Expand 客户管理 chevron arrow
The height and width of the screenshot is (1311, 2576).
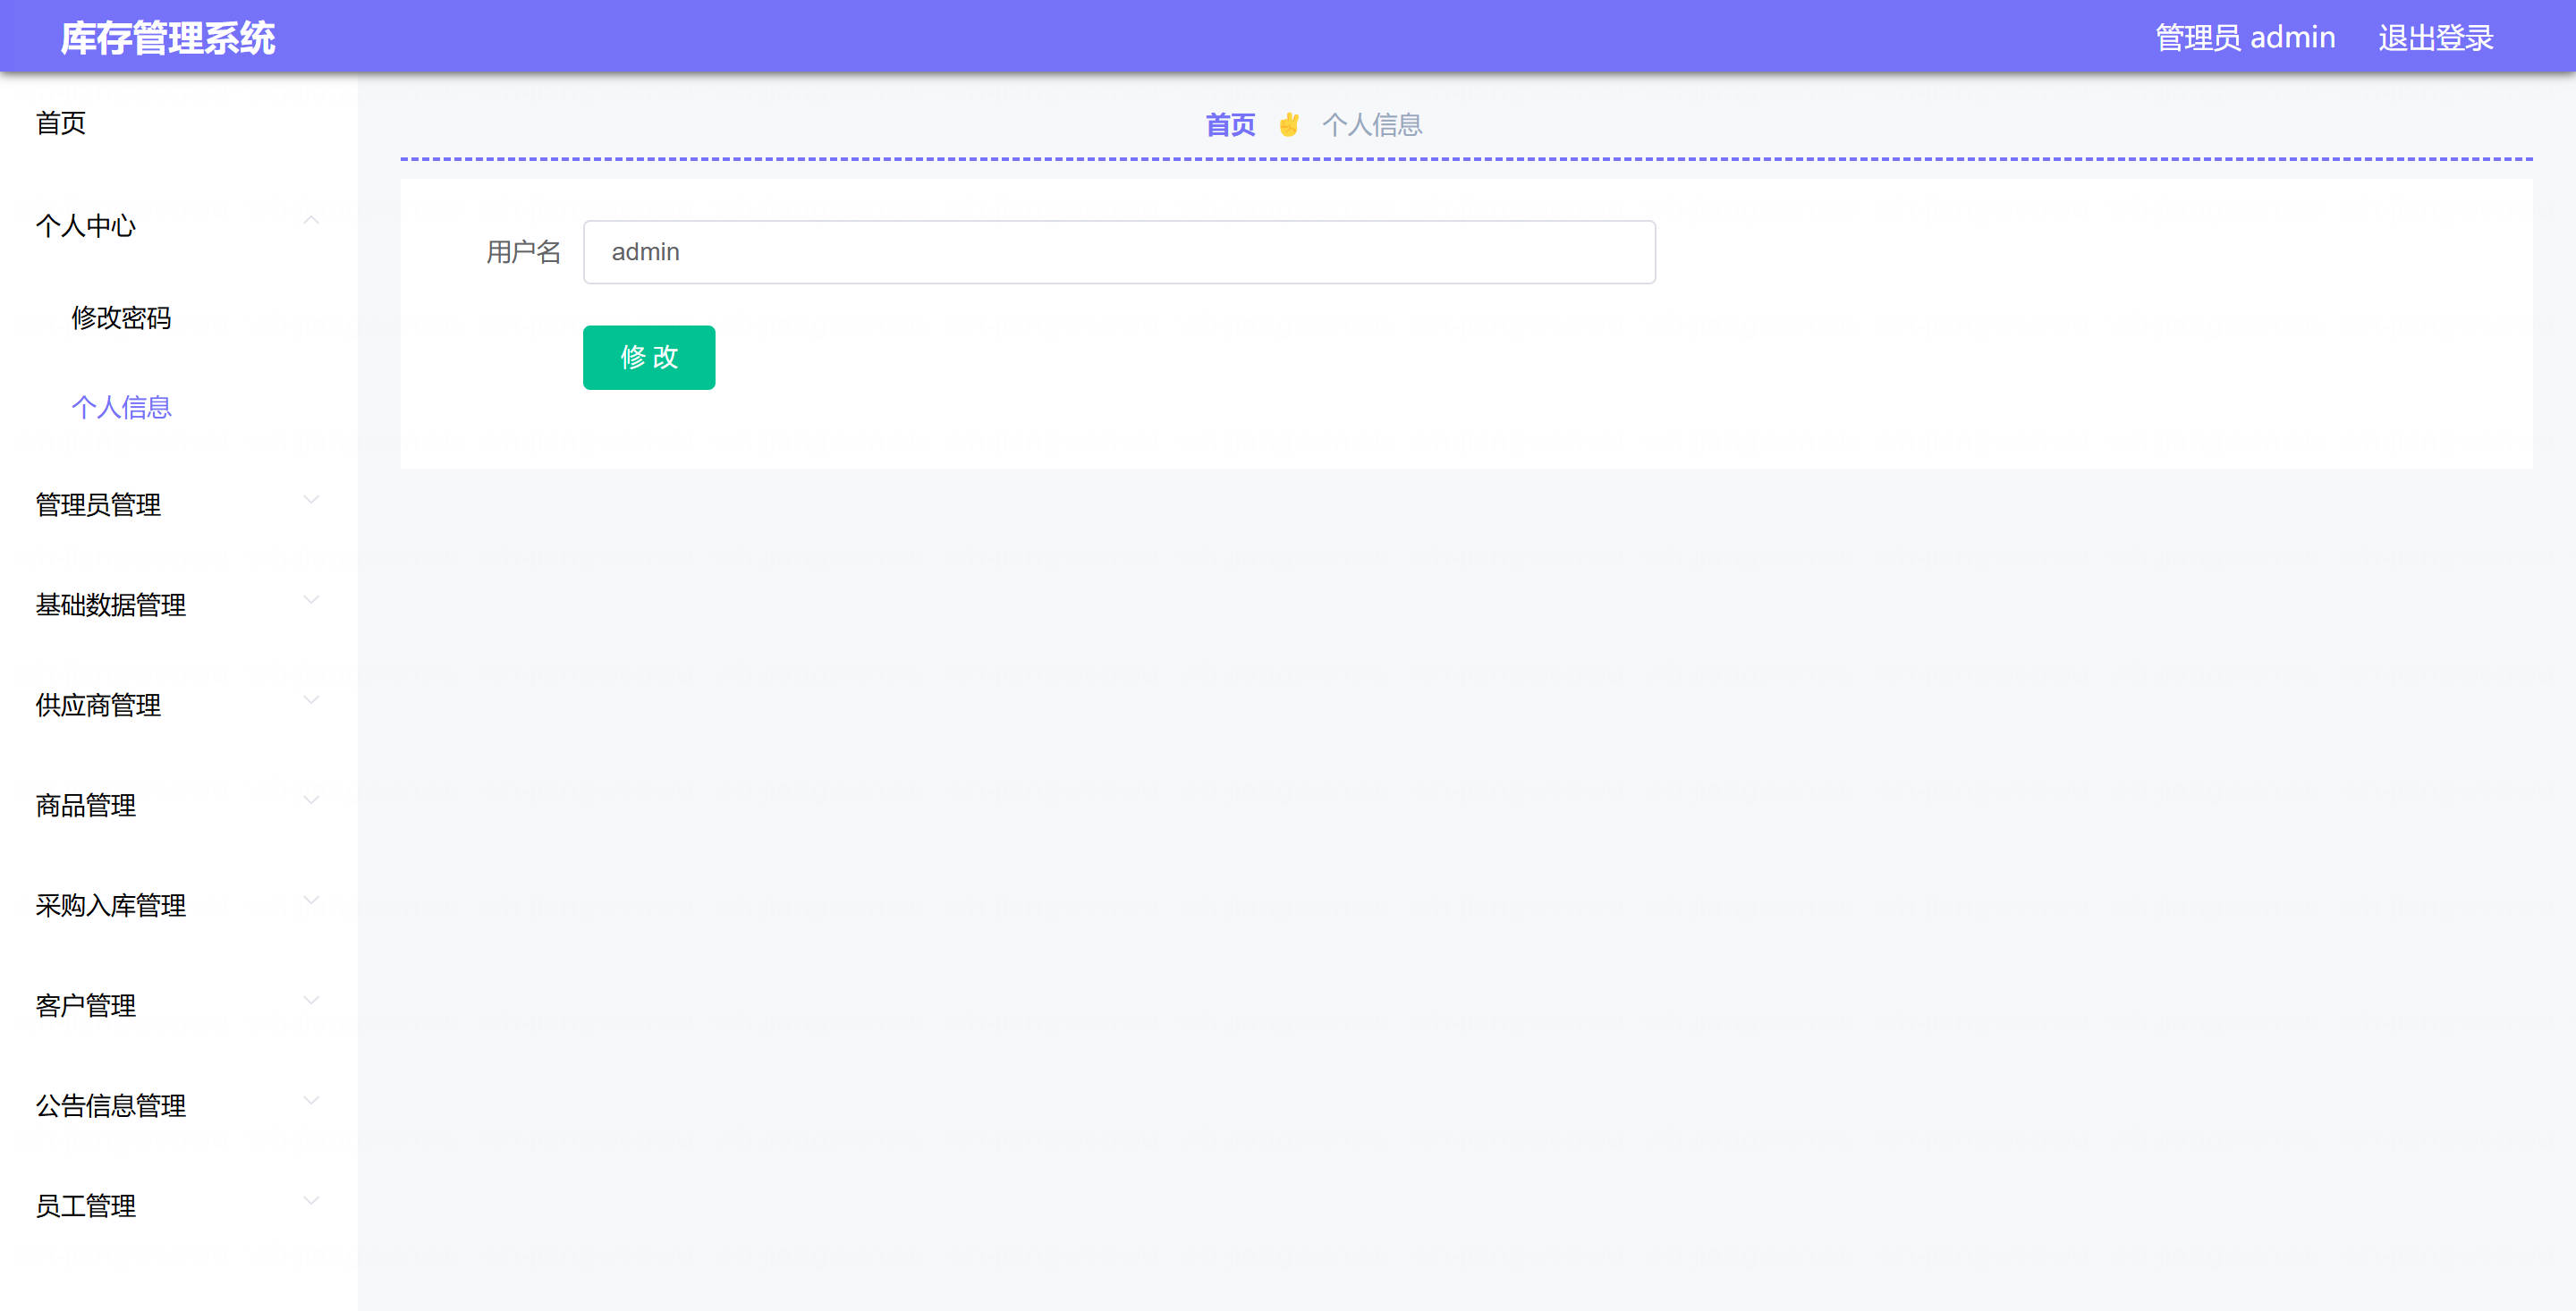pyautogui.click(x=311, y=1000)
